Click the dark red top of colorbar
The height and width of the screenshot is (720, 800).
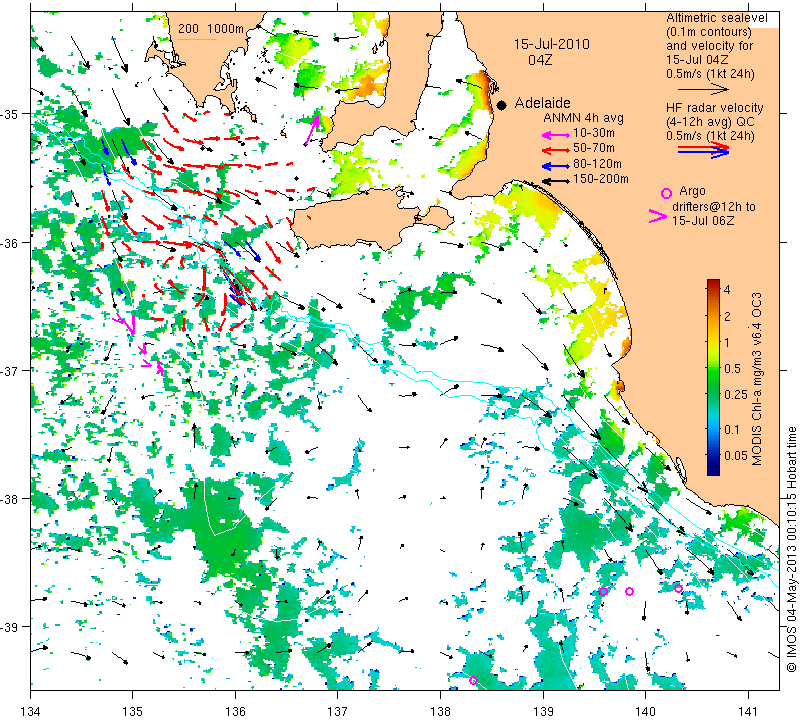coord(713,284)
